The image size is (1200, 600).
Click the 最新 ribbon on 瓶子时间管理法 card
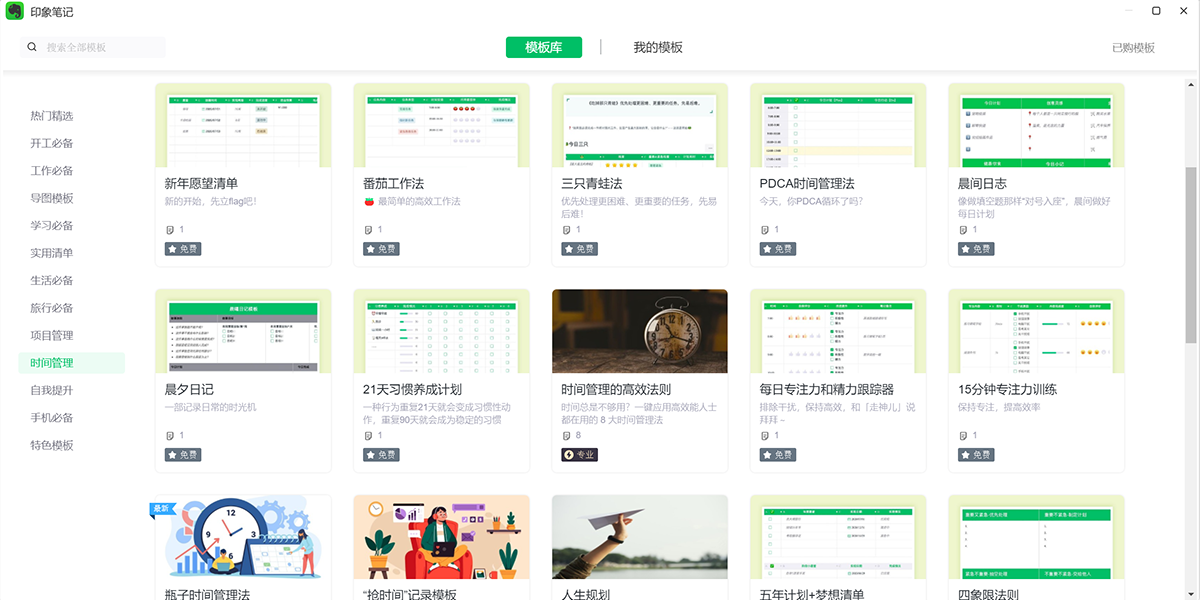coord(160,509)
